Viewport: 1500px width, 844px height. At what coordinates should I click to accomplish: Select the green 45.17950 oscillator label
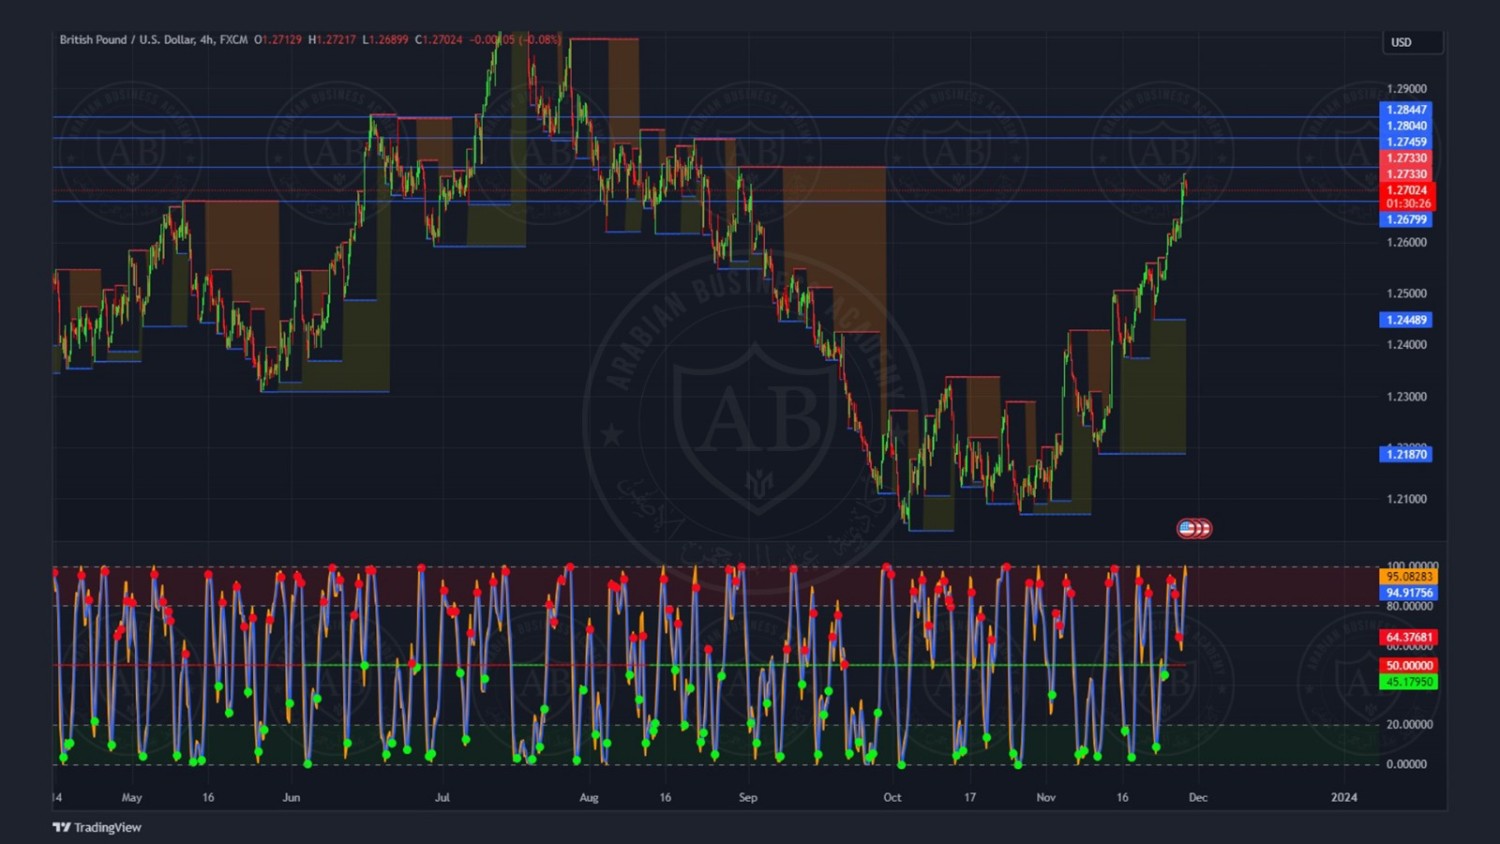1409,682
